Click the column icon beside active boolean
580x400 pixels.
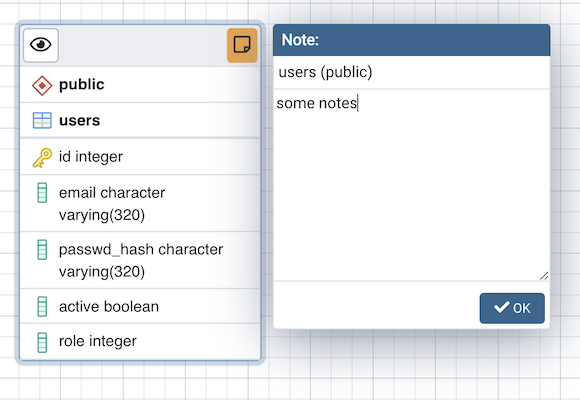[x=42, y=306]
